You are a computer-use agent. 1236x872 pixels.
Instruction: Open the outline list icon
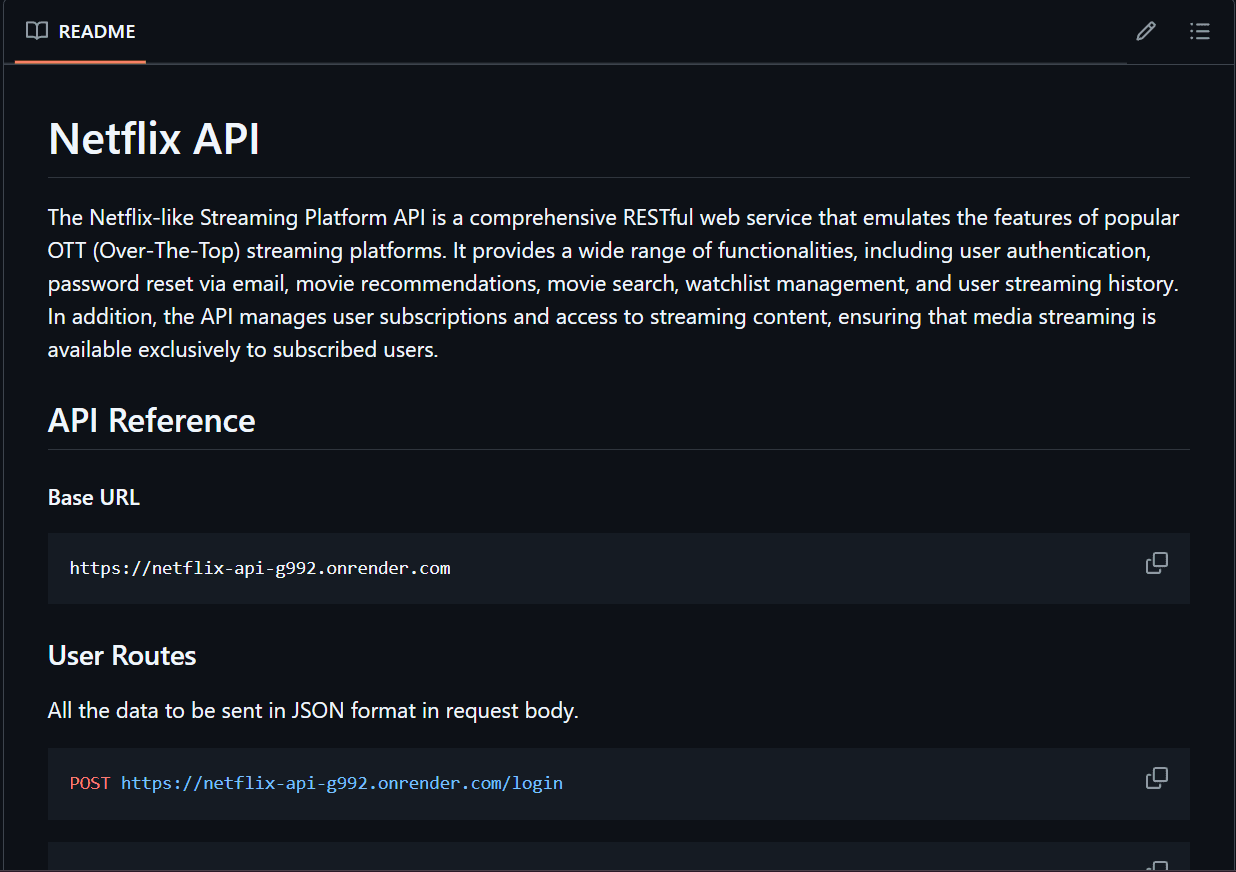pos(1200,31)
